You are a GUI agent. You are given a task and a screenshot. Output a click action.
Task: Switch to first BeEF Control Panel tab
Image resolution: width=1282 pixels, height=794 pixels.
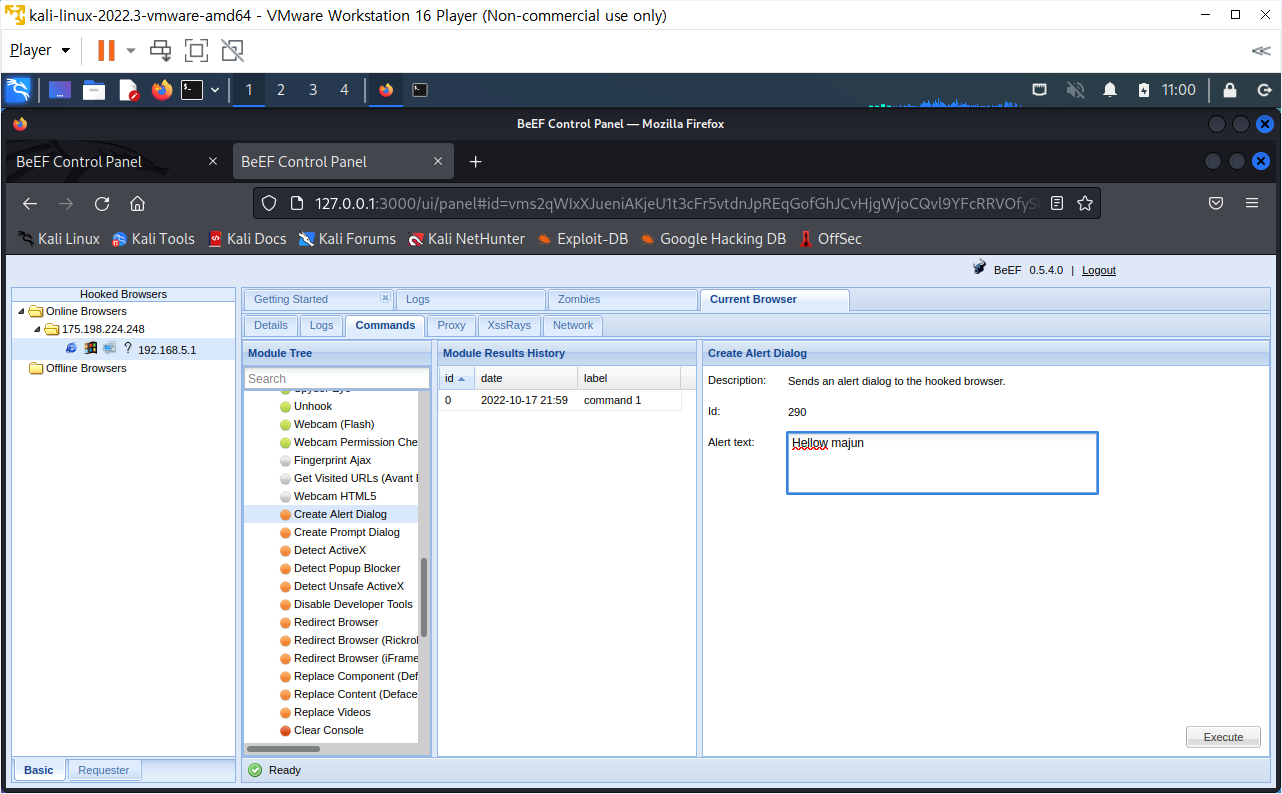(116, 161)
